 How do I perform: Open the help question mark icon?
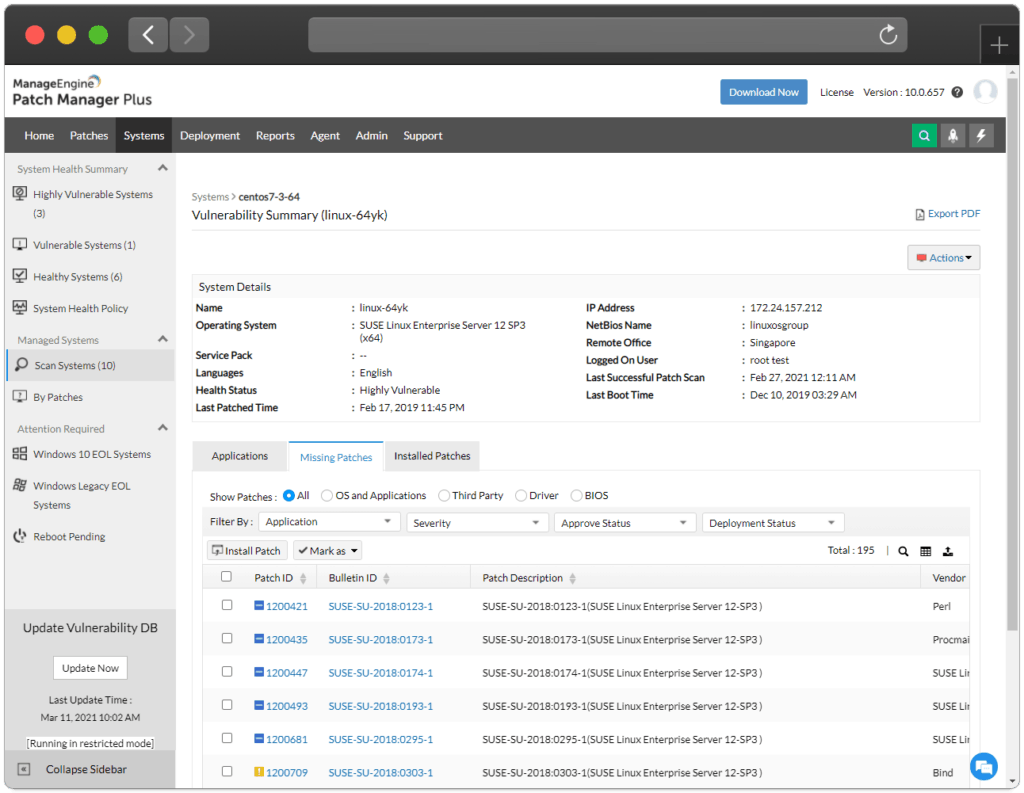957,92
